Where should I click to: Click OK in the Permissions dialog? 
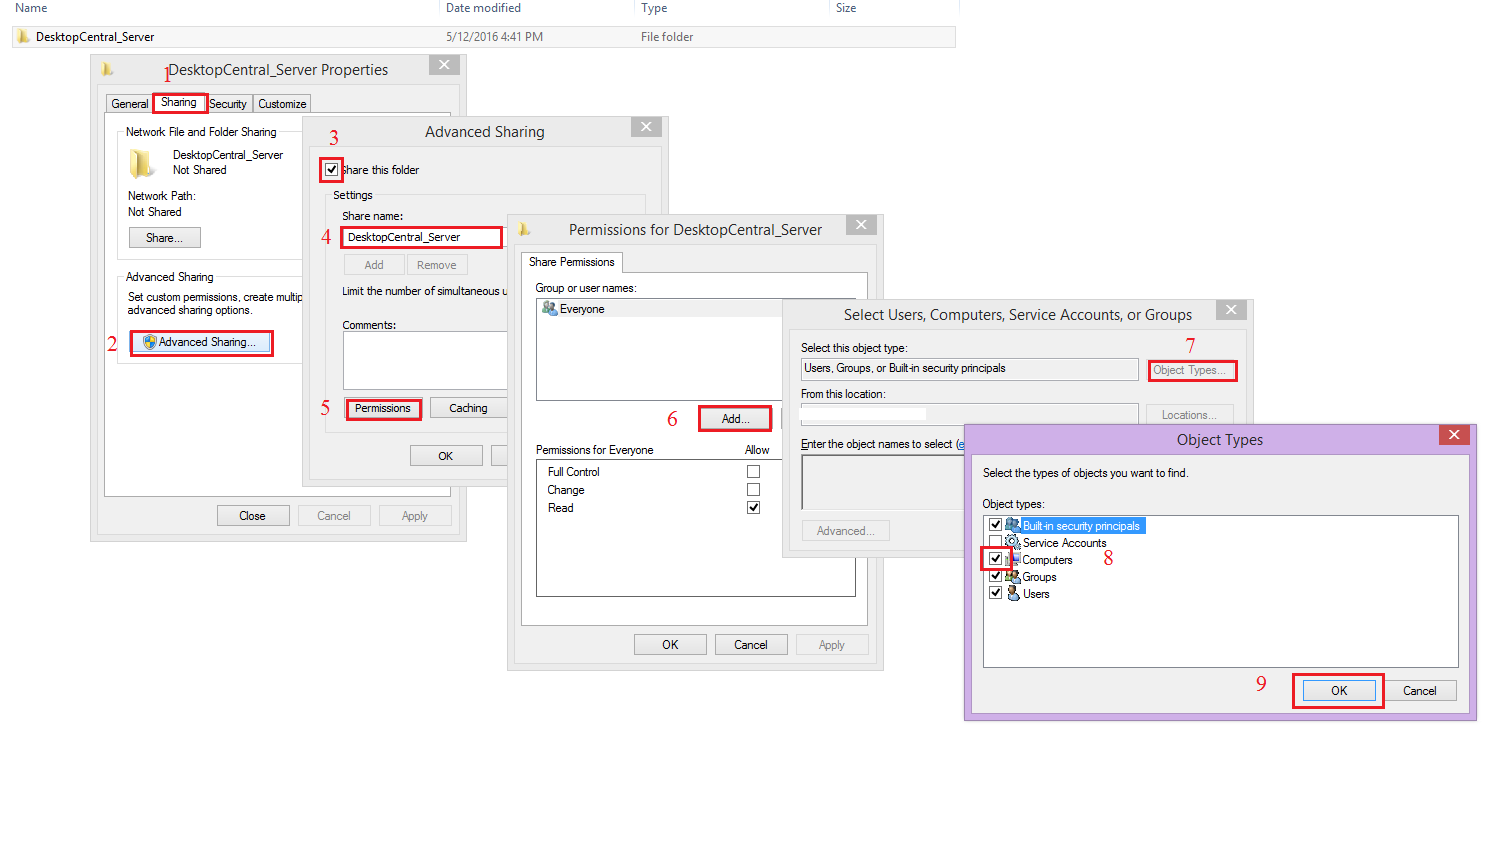670,645
